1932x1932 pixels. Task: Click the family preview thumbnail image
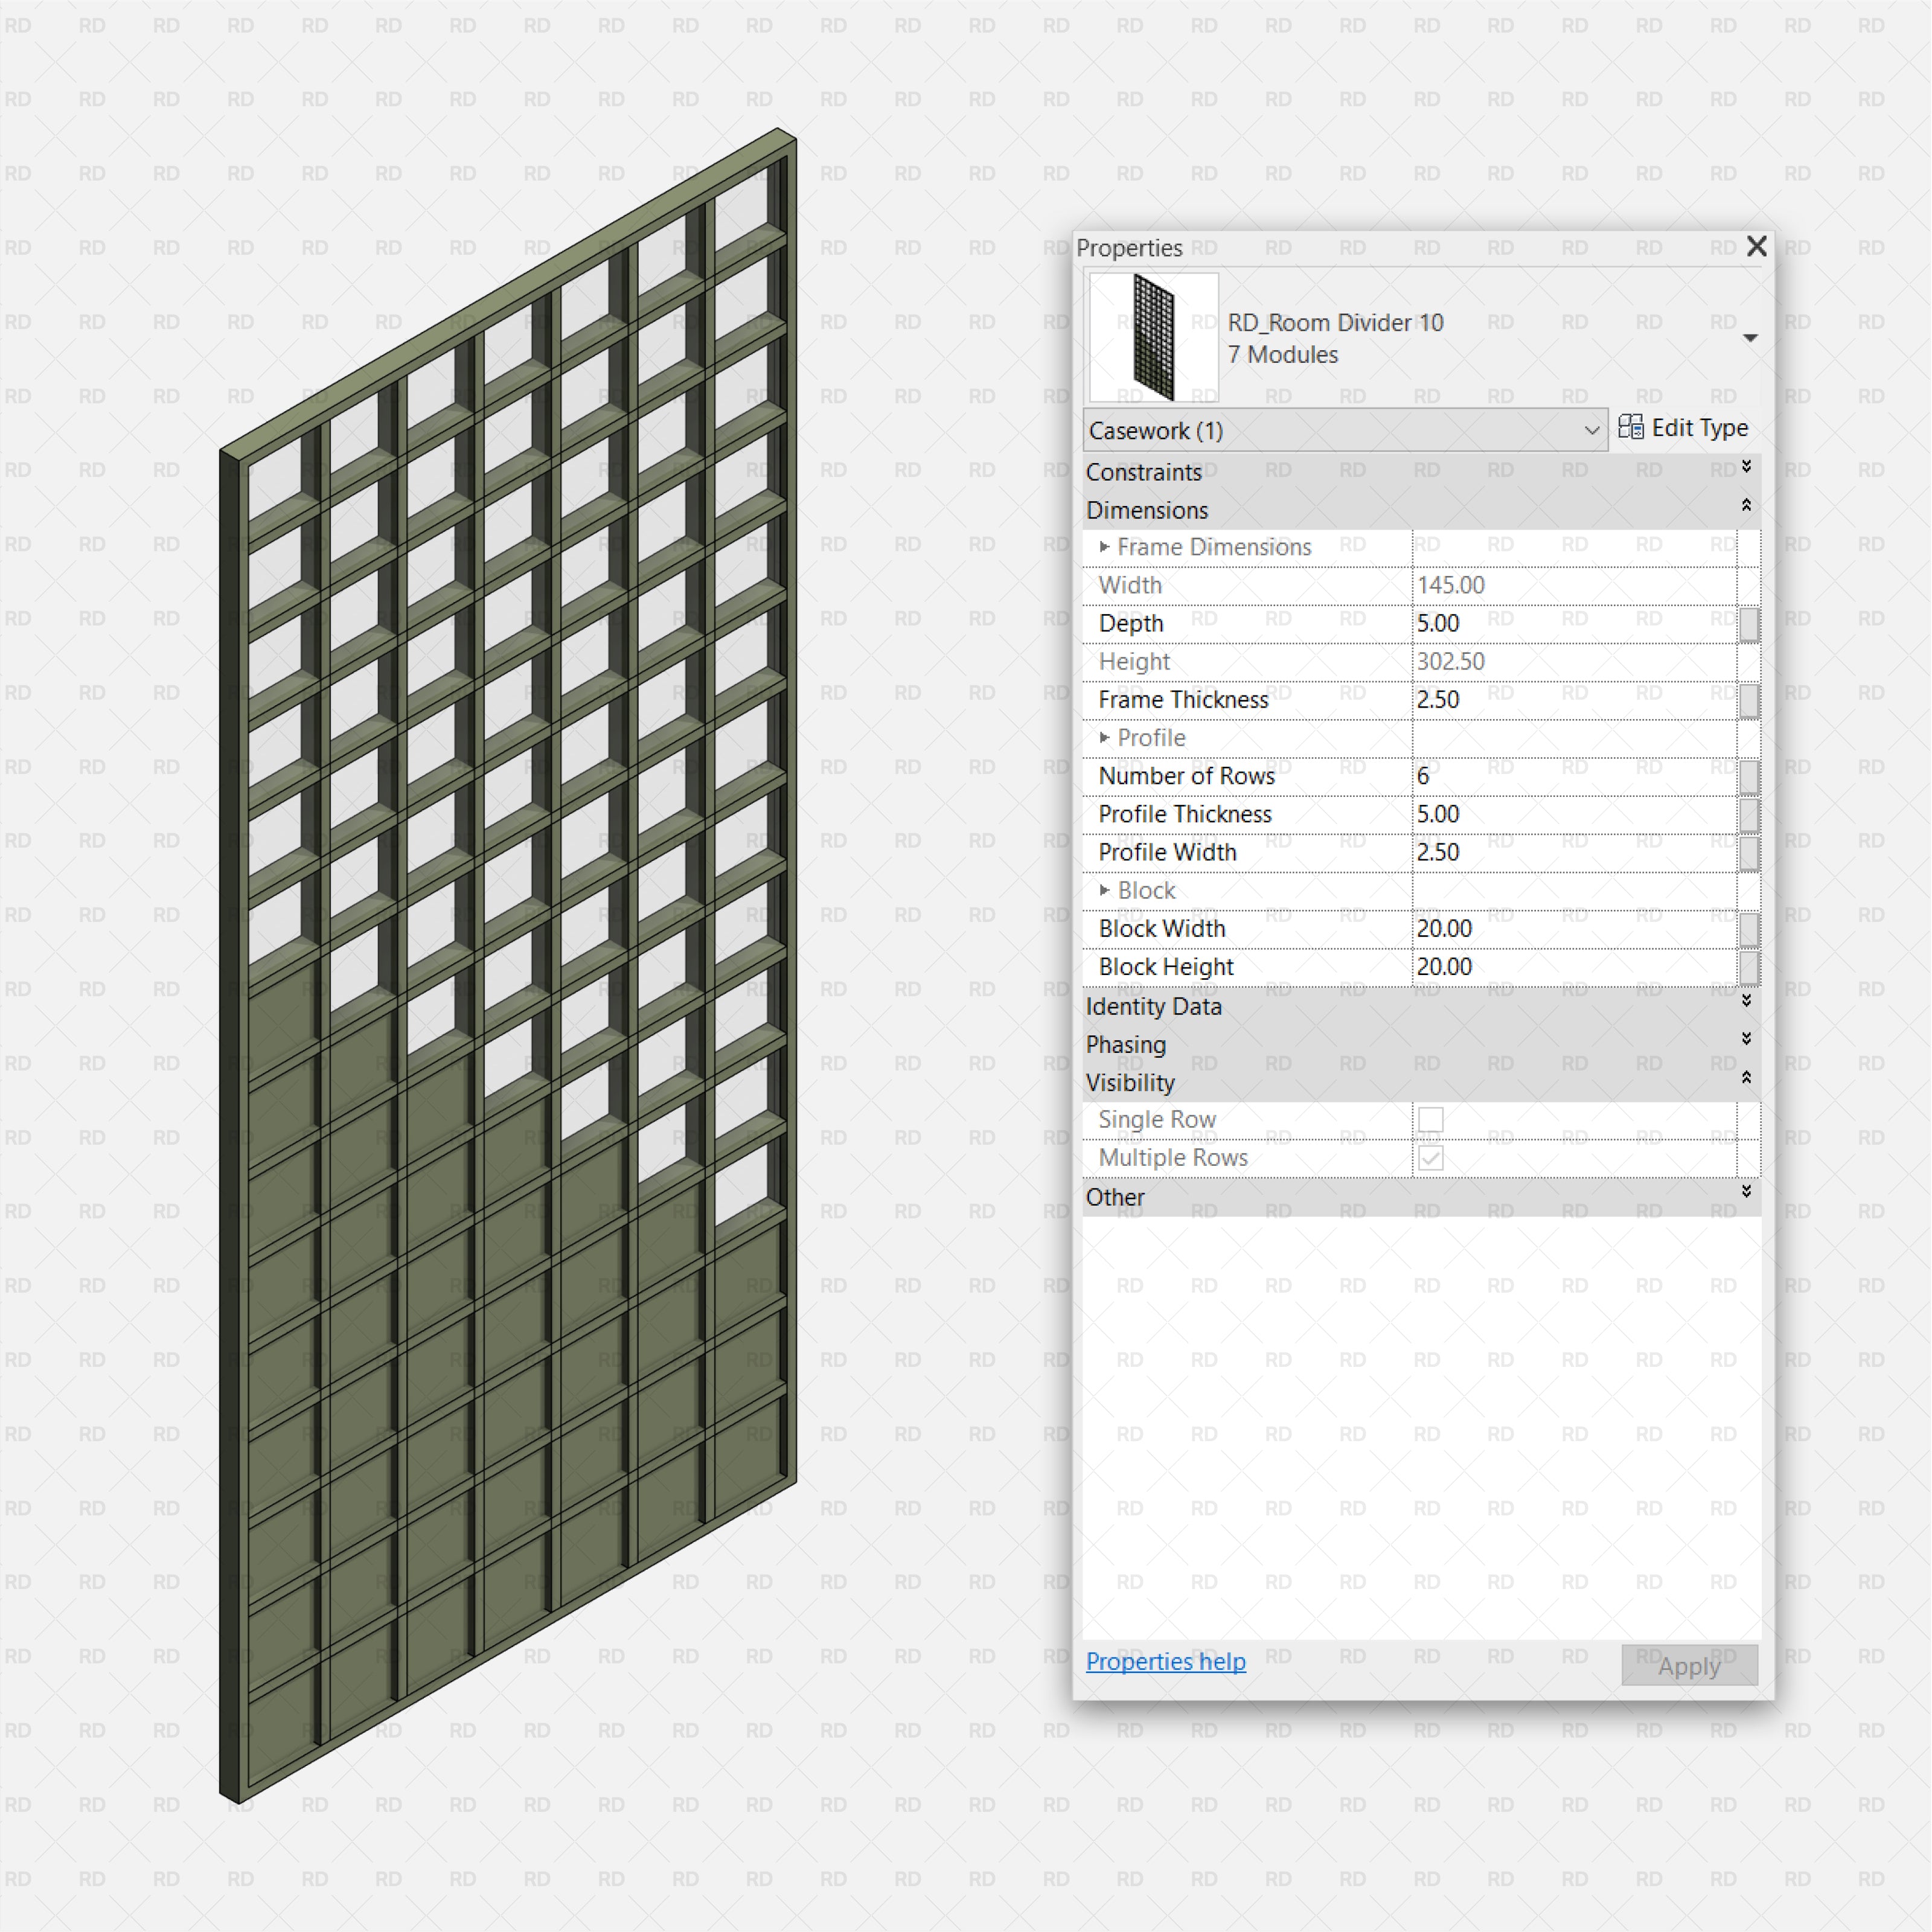pyautogui.click(x=1155, y=336)
